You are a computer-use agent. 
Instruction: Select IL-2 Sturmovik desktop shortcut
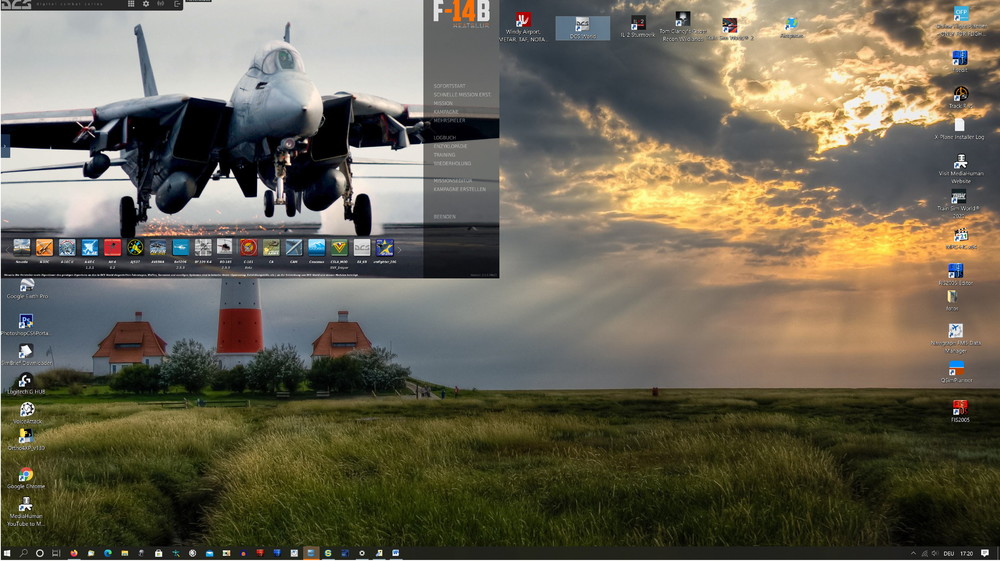(637, 27)
